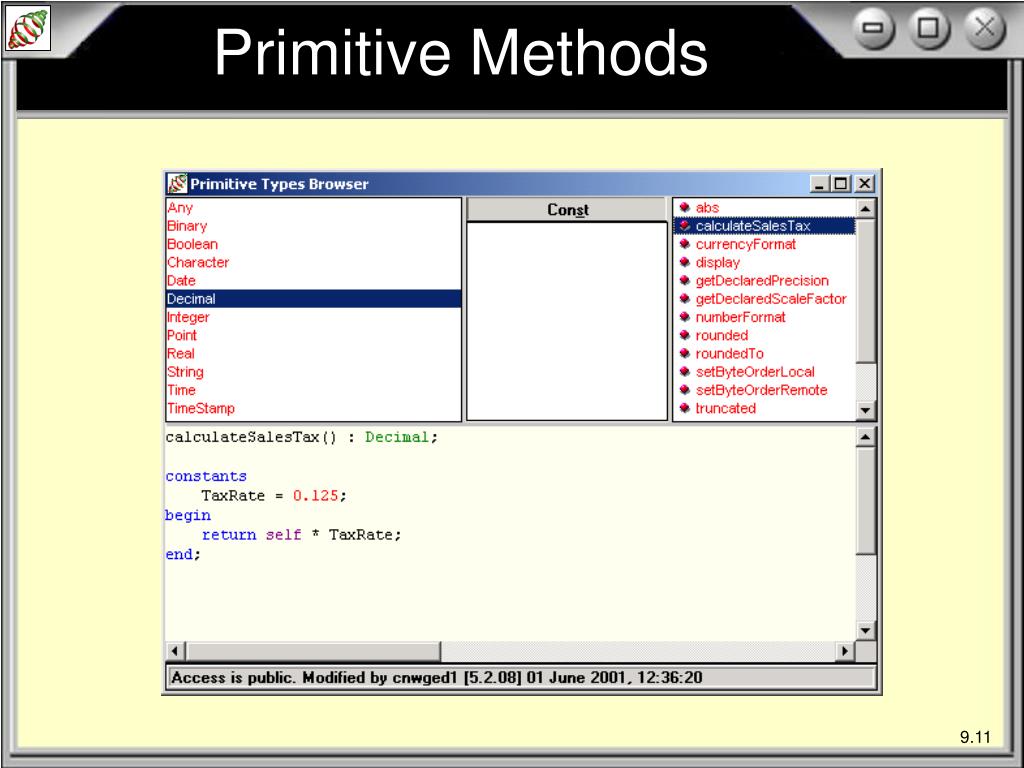Open the truncated method name
1024x768 pixels.
tap(726, 409)
